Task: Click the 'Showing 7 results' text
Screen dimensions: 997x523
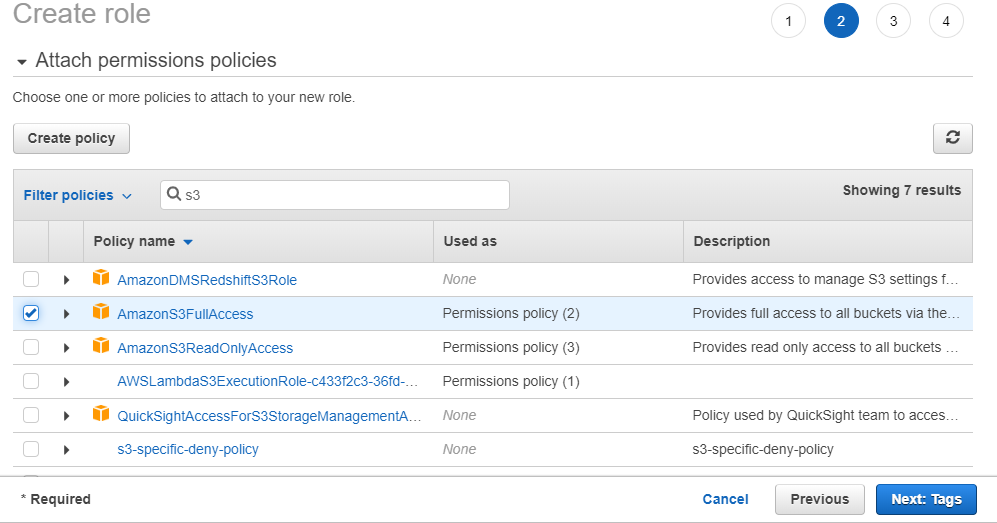Action: pos(902,190)
